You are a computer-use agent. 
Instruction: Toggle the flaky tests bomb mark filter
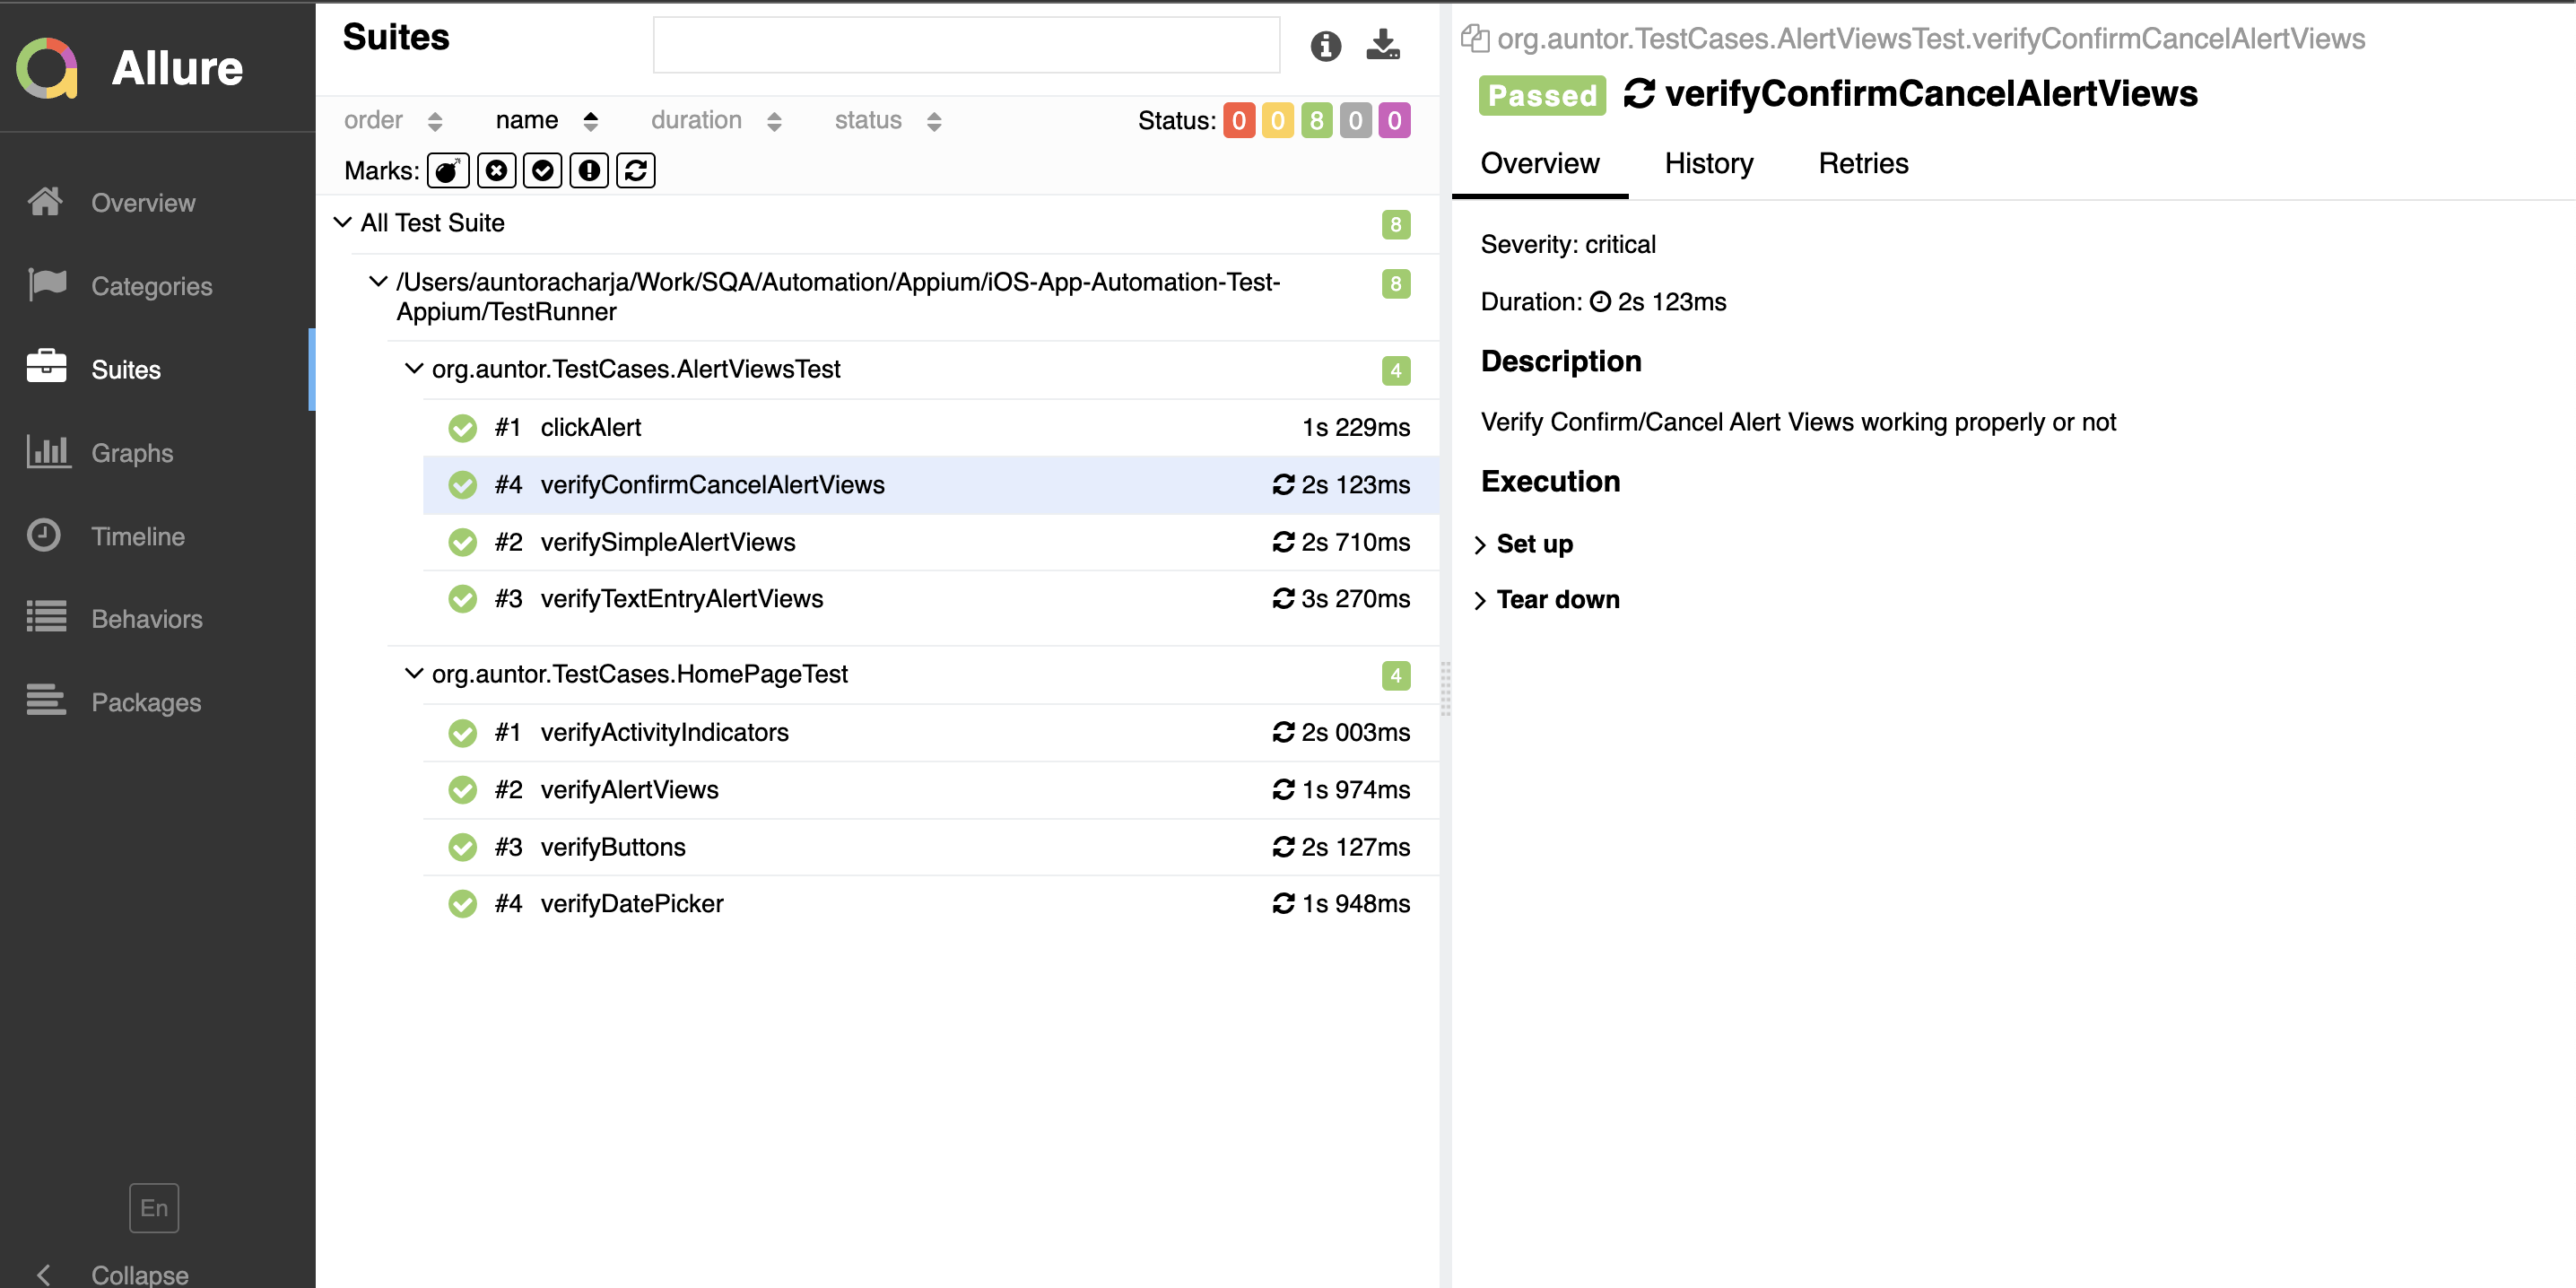[x=448, y=170]
